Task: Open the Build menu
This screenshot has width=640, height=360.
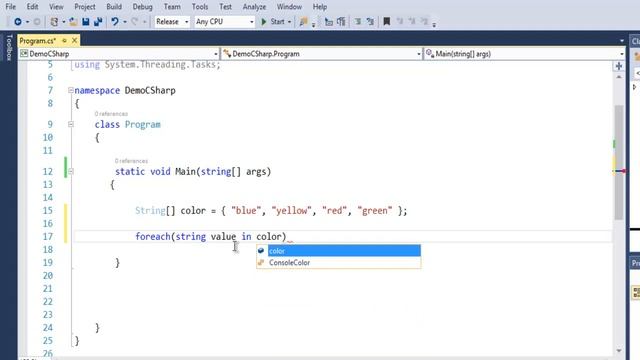Action: [x=114, y=7]
